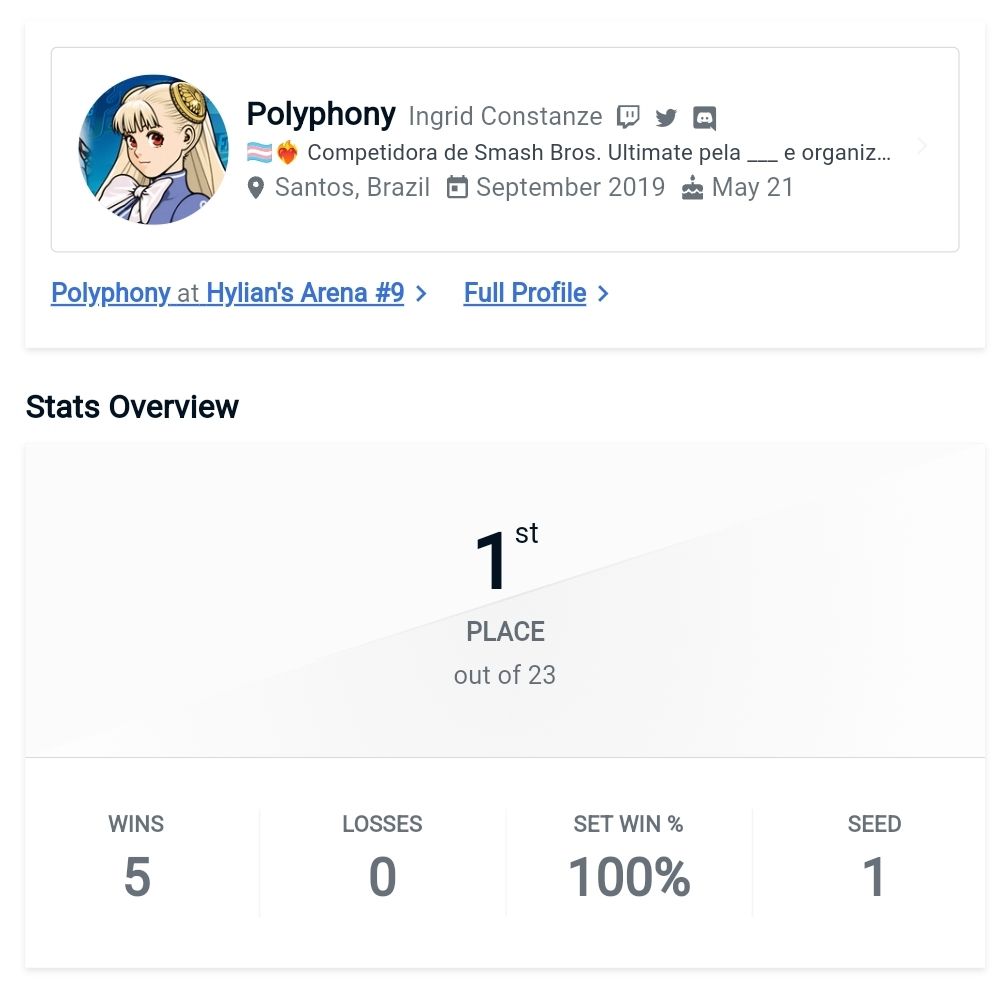
Task: Click the birthday cake icon
Action: coord(692,188)
